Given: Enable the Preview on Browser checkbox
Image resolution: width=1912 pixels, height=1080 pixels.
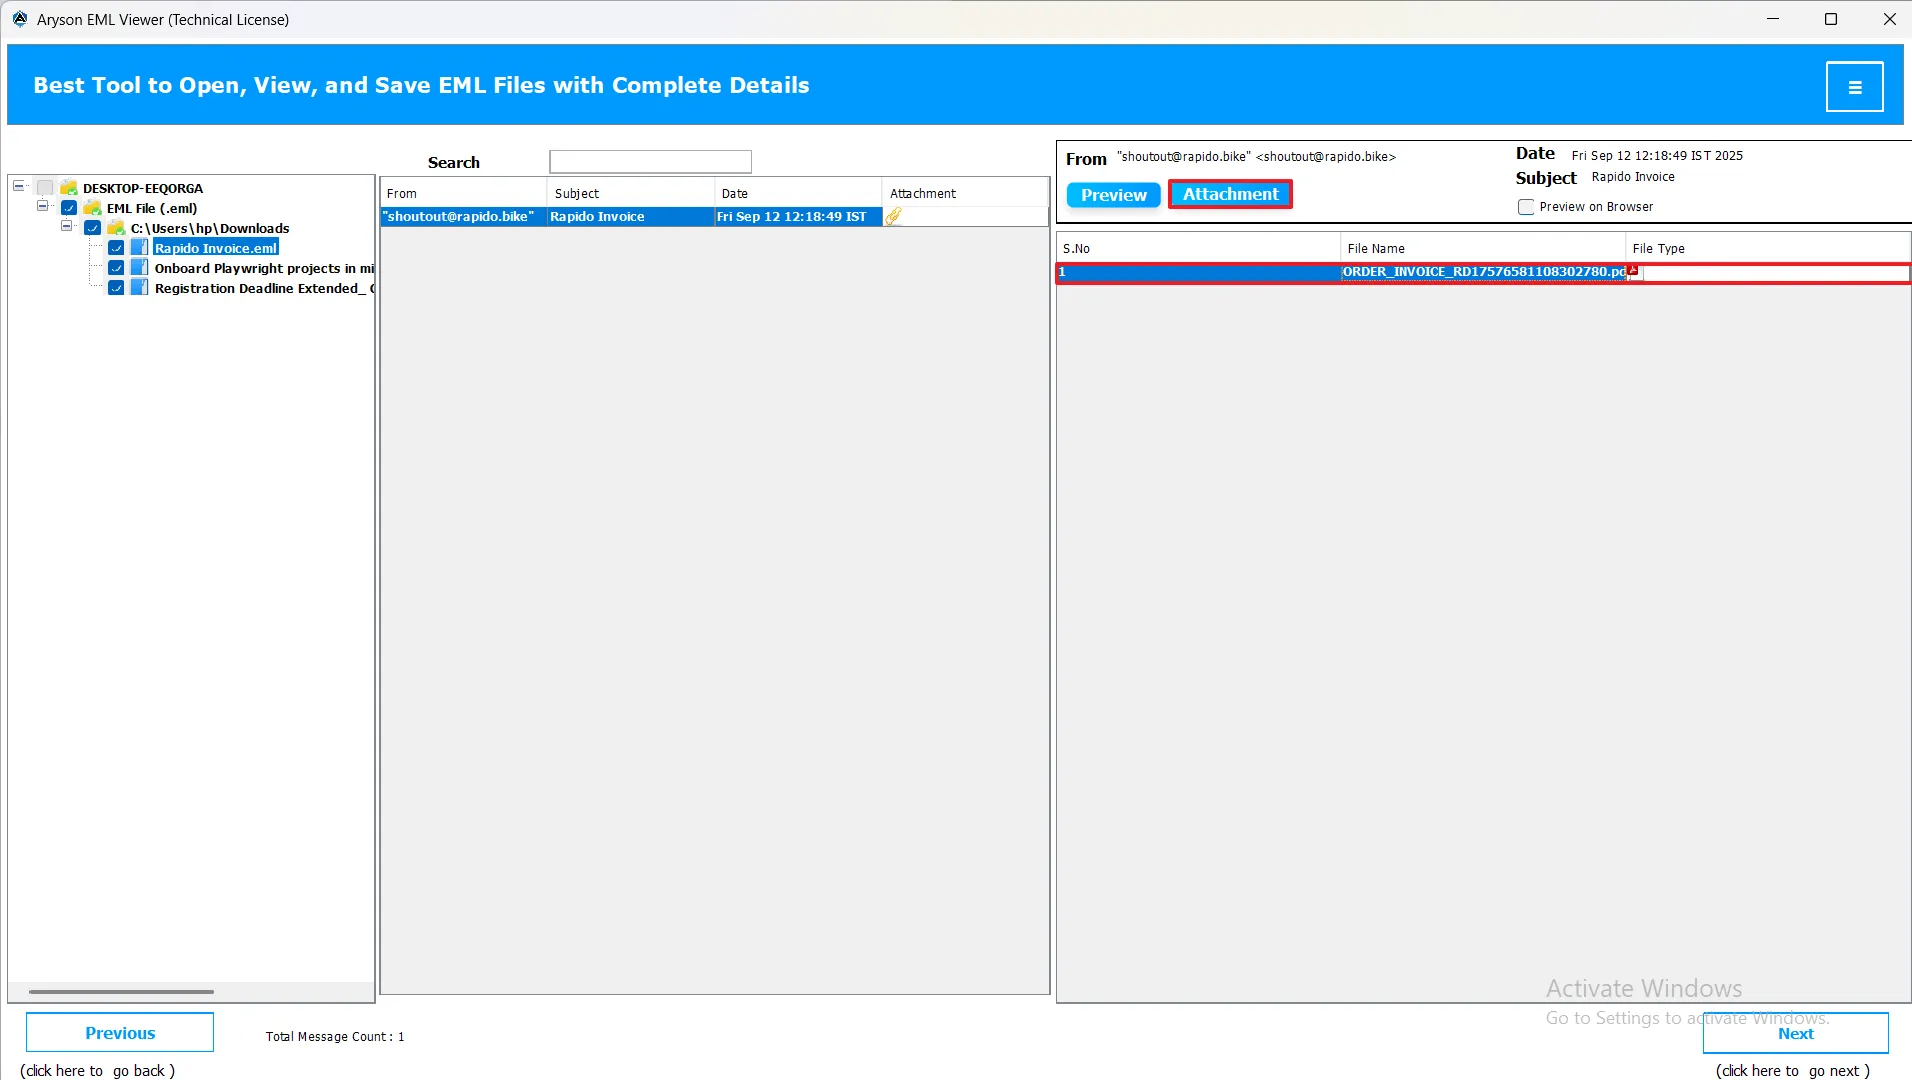Looking at the screenshot, I should tap(1525, 207).
